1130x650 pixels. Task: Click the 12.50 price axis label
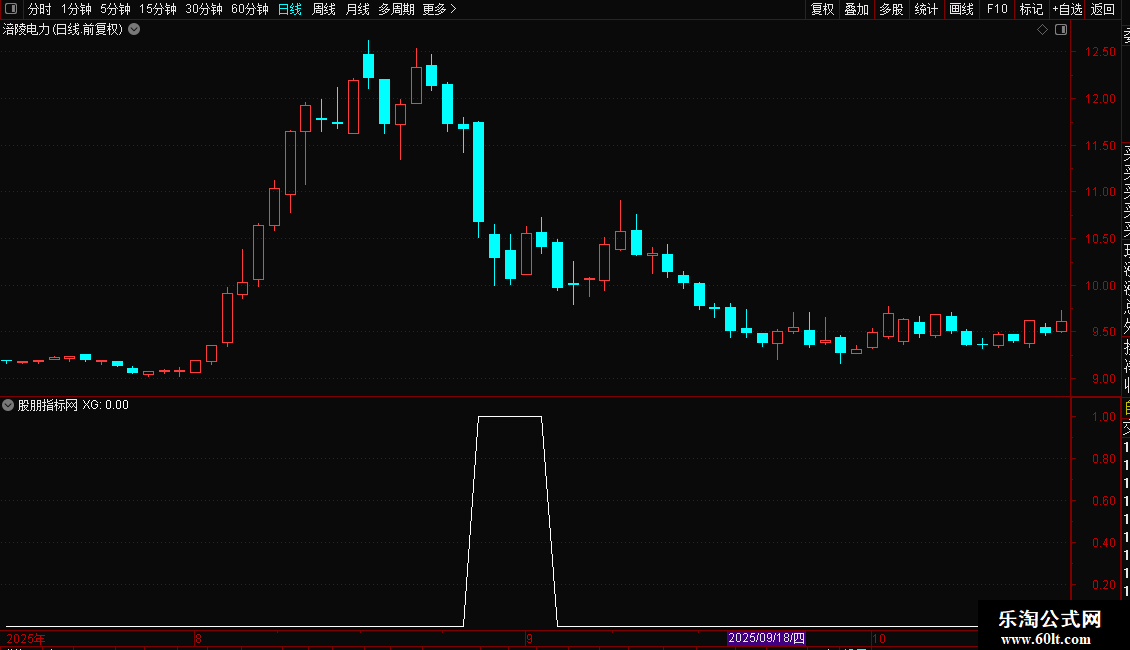[1100, 52]
